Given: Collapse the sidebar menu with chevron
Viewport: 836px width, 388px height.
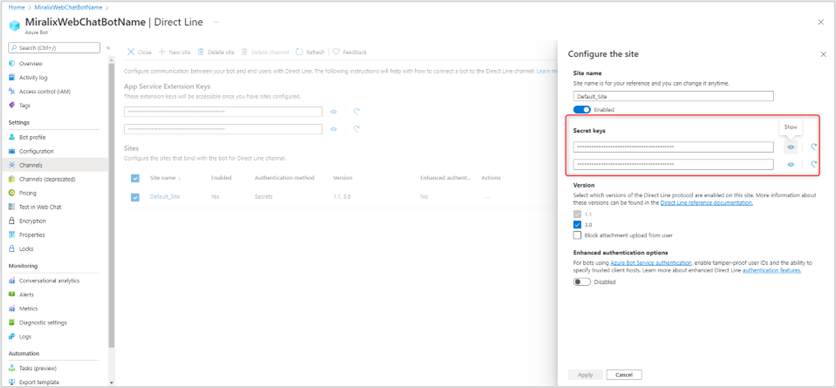Looking at the screenshot, I should [x=108, y=48].
